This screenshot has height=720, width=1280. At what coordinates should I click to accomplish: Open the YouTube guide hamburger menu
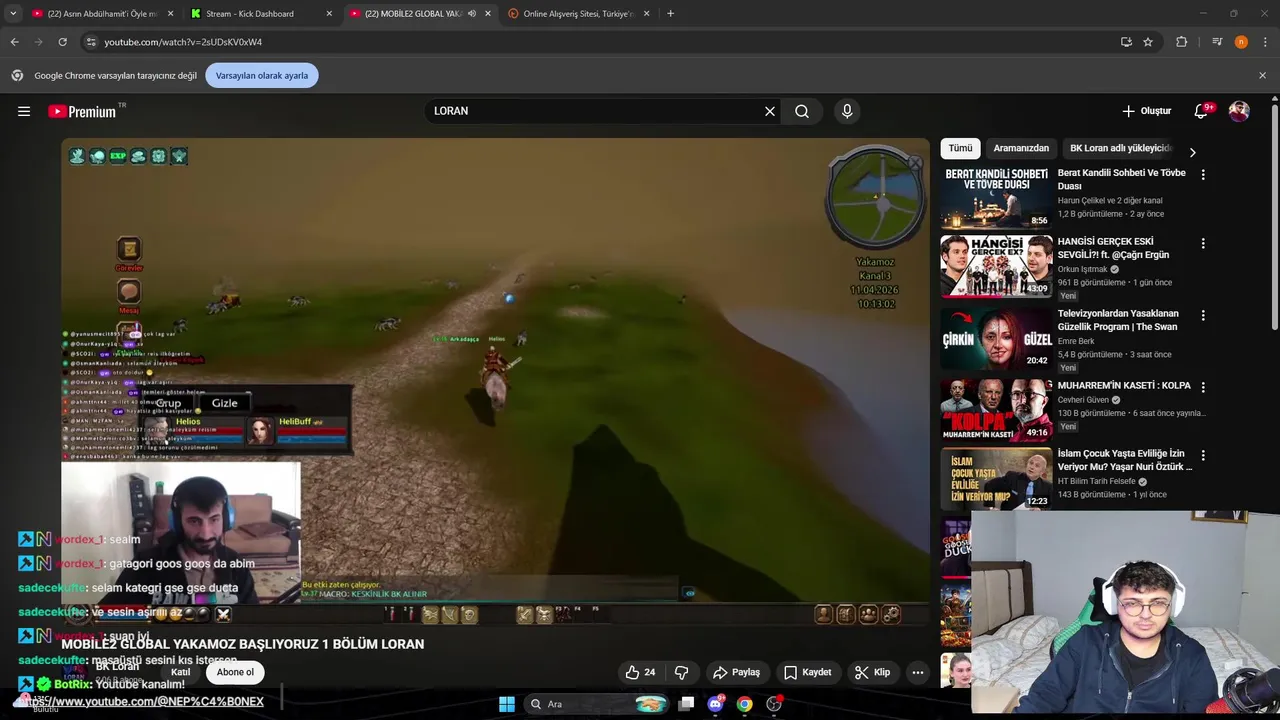[x=24, y=111]
